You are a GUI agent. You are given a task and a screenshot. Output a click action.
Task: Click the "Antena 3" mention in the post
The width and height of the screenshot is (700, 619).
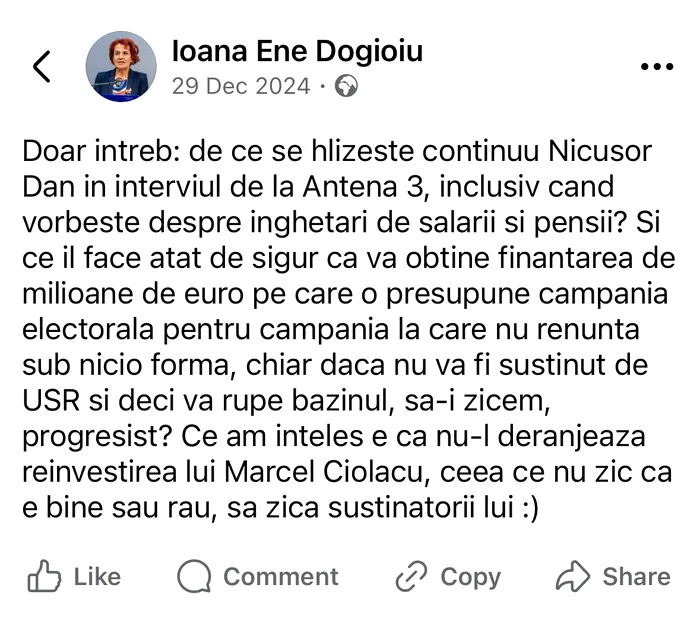362,187
